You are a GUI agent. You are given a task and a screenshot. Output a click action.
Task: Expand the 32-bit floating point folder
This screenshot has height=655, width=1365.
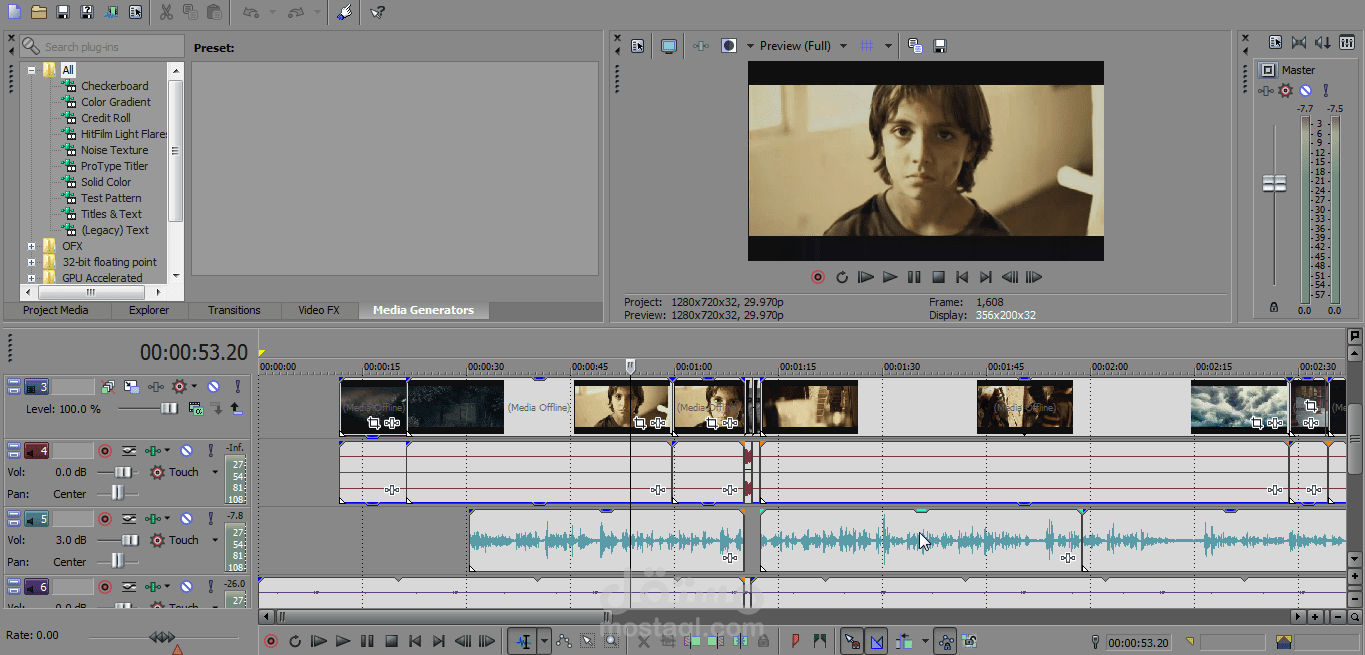(x=32, y=262)
